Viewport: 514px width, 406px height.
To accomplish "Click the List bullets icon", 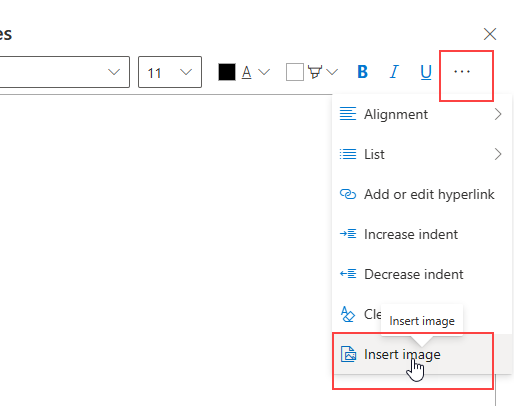I will click(x=348, y=154).
